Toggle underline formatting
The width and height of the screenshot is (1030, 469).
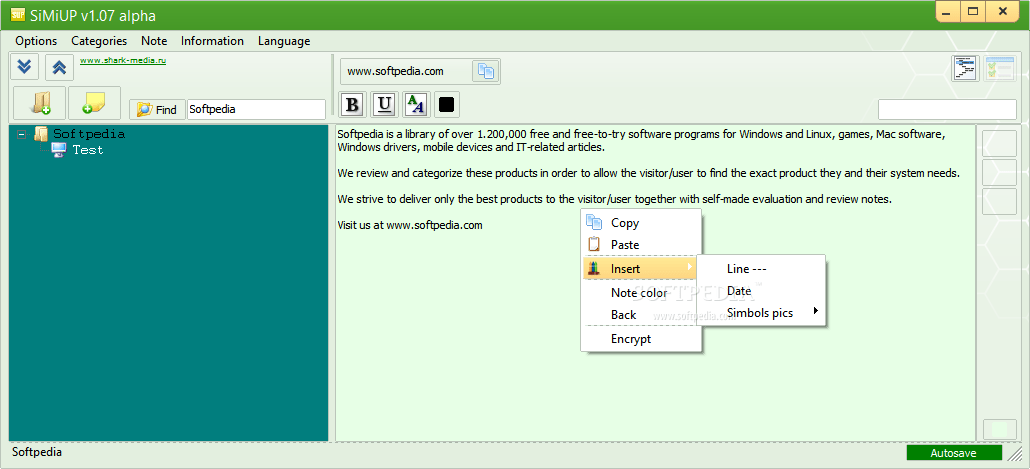pos(384,104)
